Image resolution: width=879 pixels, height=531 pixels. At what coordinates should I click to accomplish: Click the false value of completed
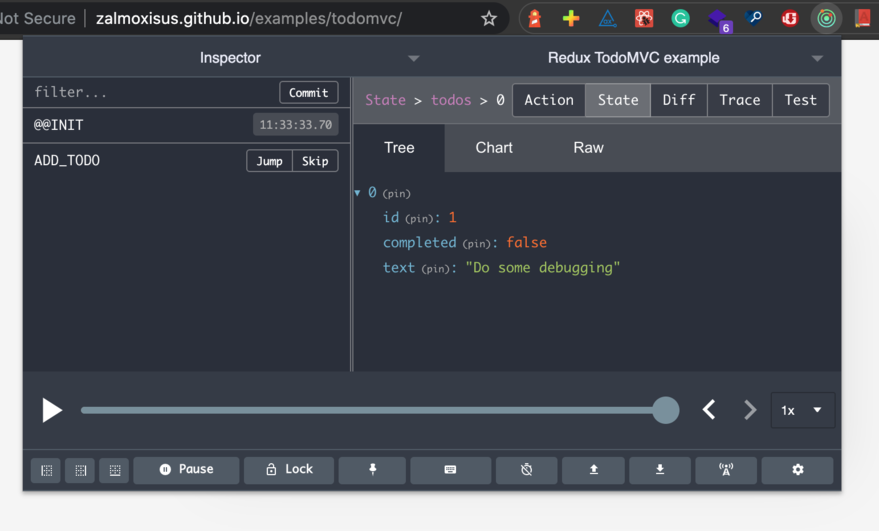526,243
